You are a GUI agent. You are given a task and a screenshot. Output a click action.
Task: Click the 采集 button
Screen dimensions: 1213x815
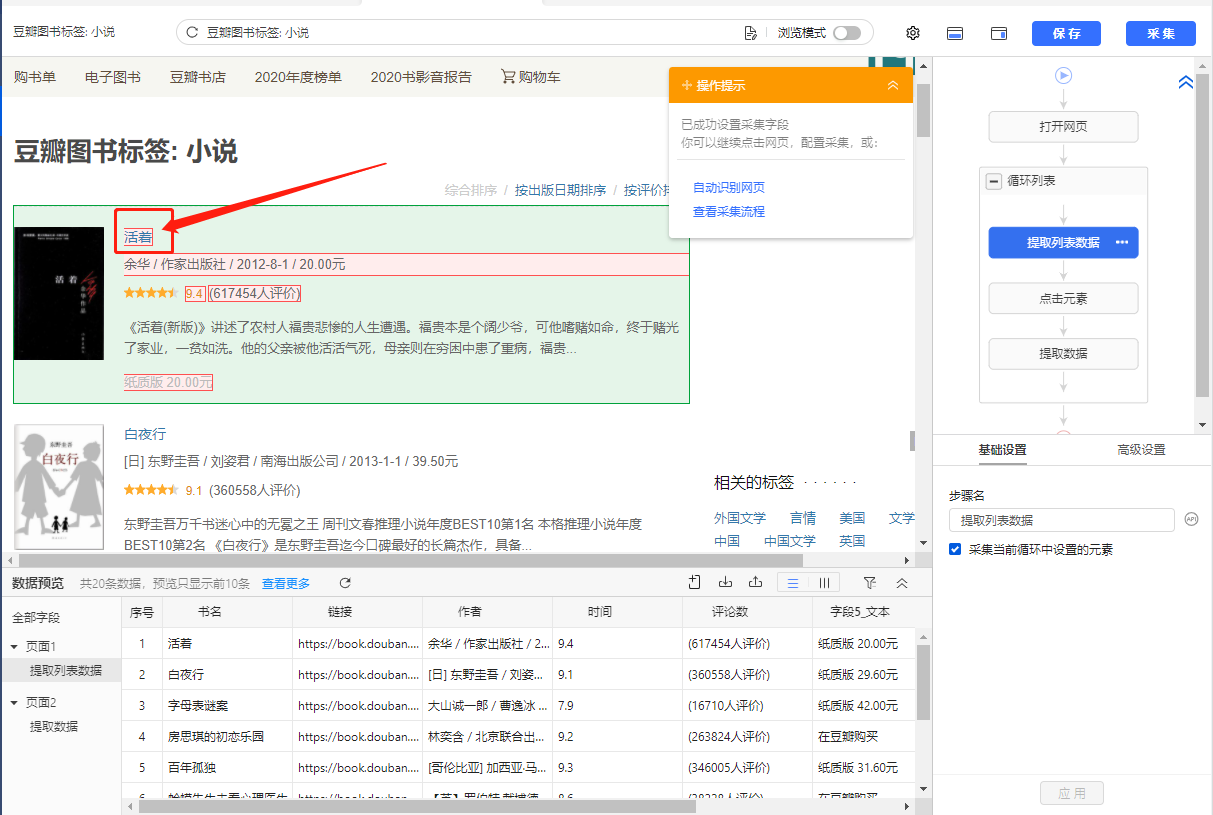point(1161,33)
